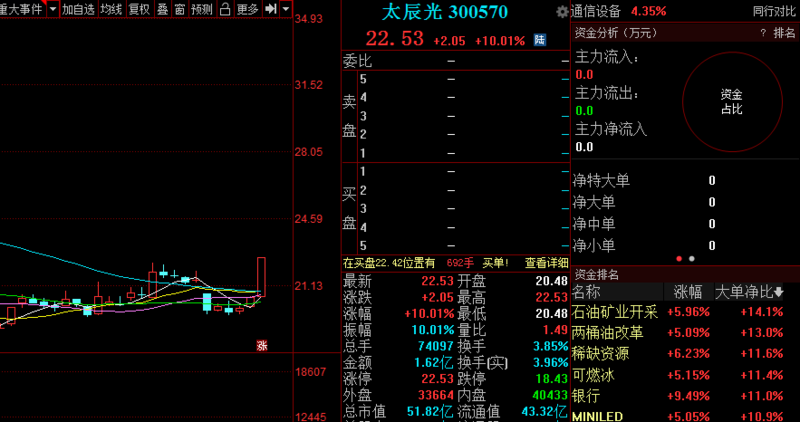The width and height of the screenshot is (800, 422).
Task: Click the 换手 value 3.85%
Action: tap(551, 346)
